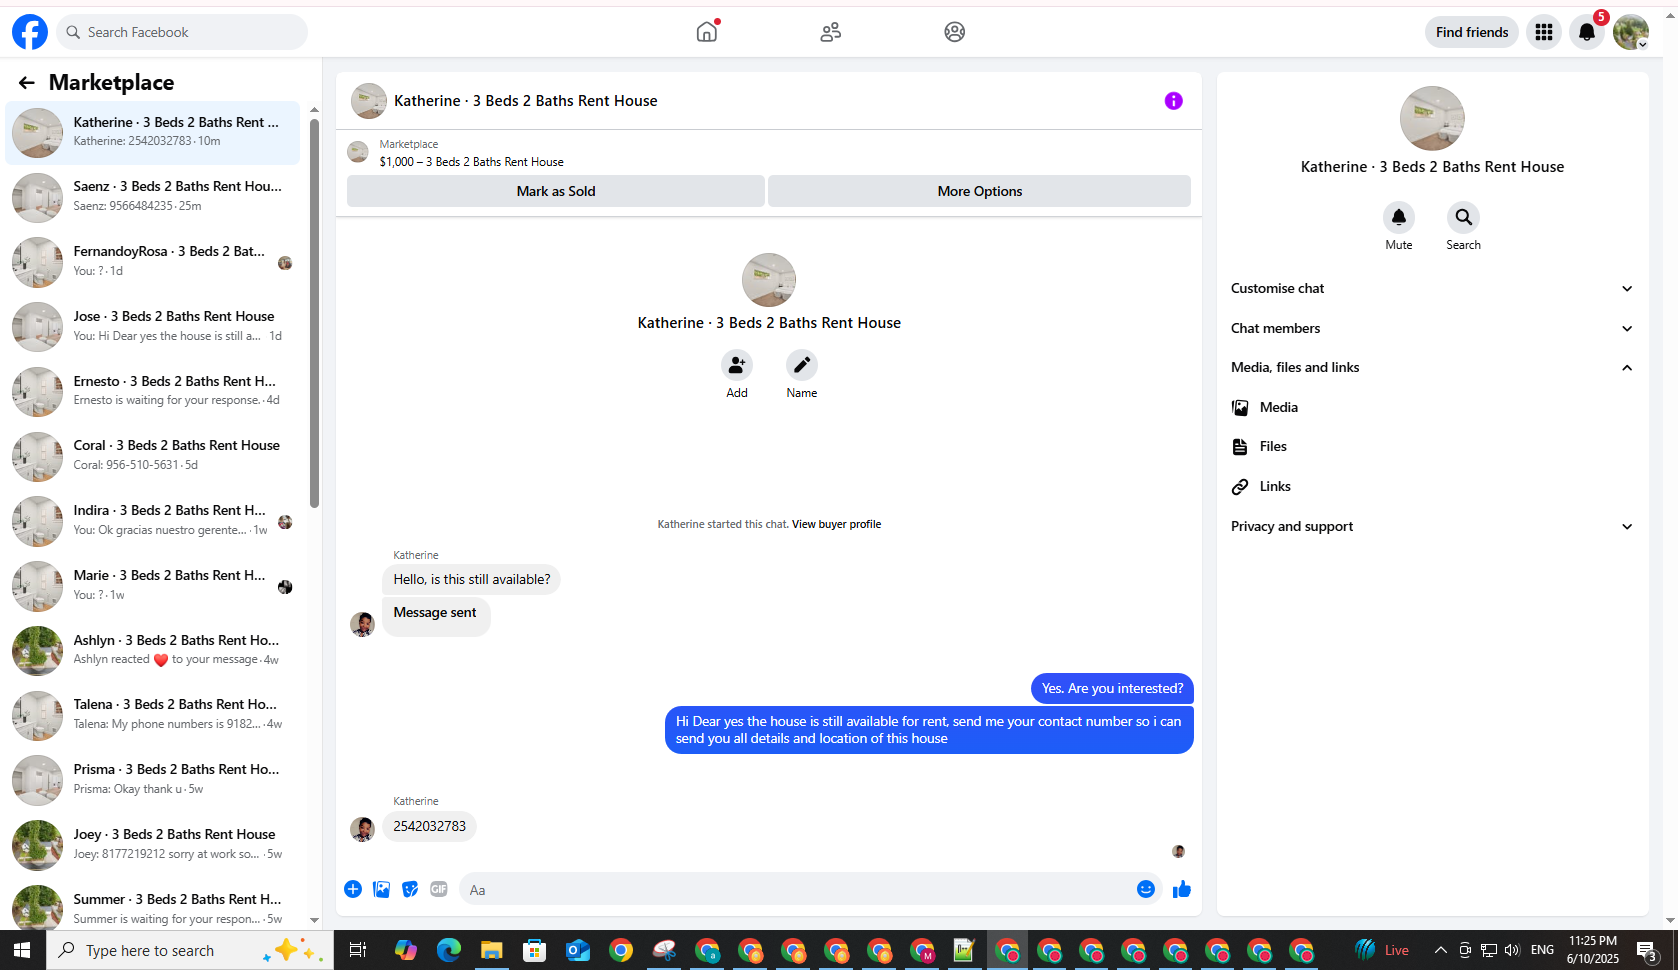Click Mark as Sold button
1678x970 pixels.
556,191
